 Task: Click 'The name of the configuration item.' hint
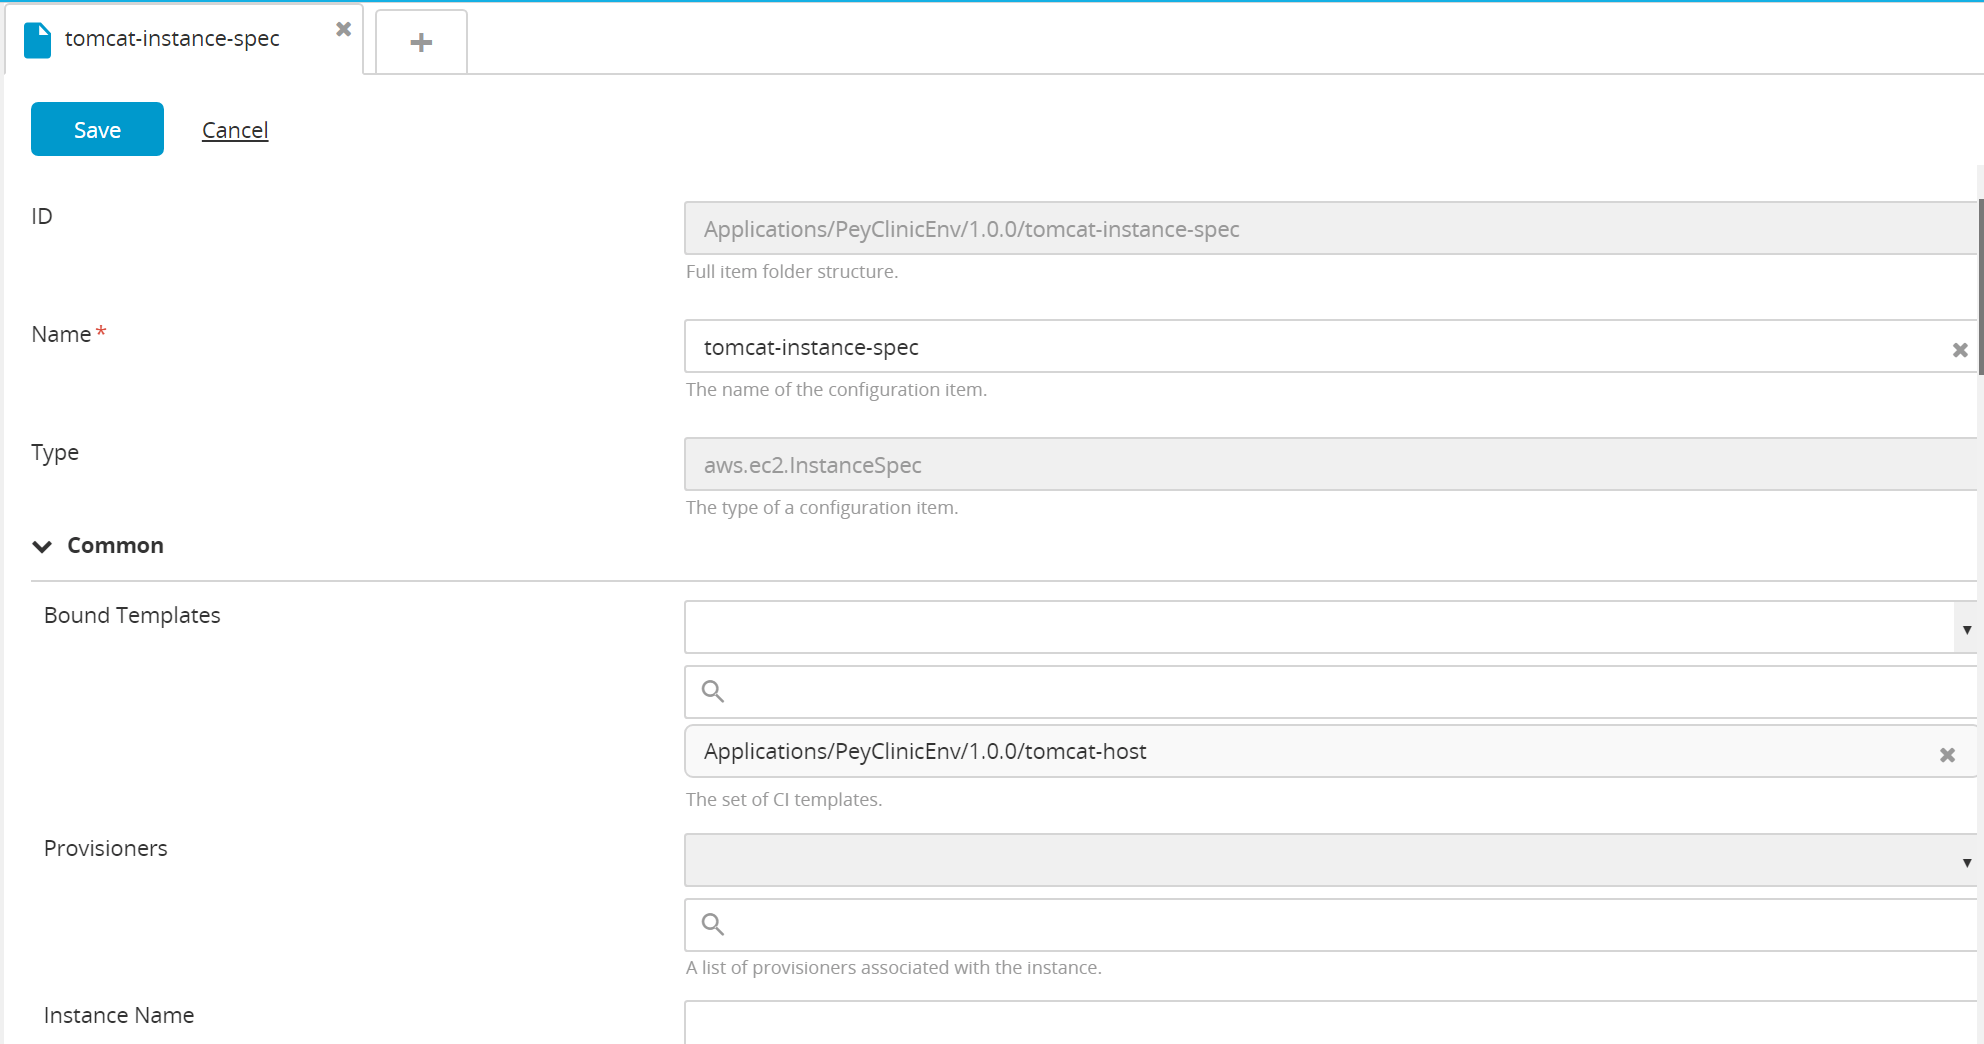click(836, 390)
